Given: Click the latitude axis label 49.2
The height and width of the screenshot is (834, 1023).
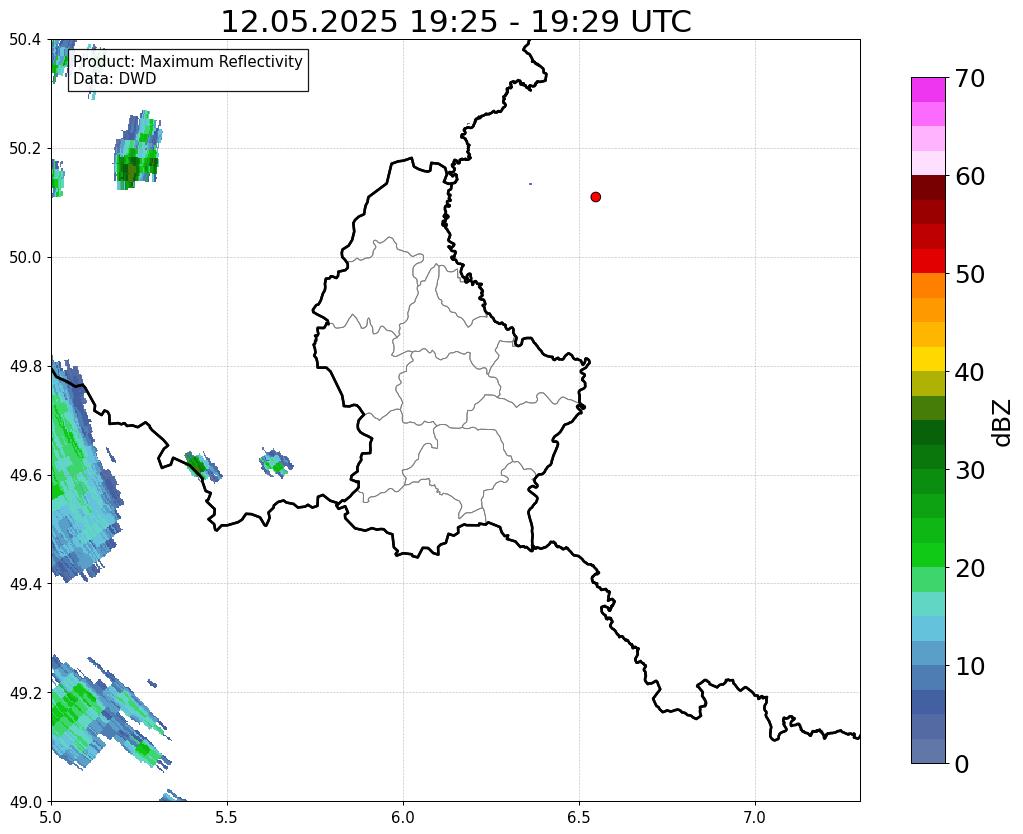Looking at the screenshot, I should (25, 693).
